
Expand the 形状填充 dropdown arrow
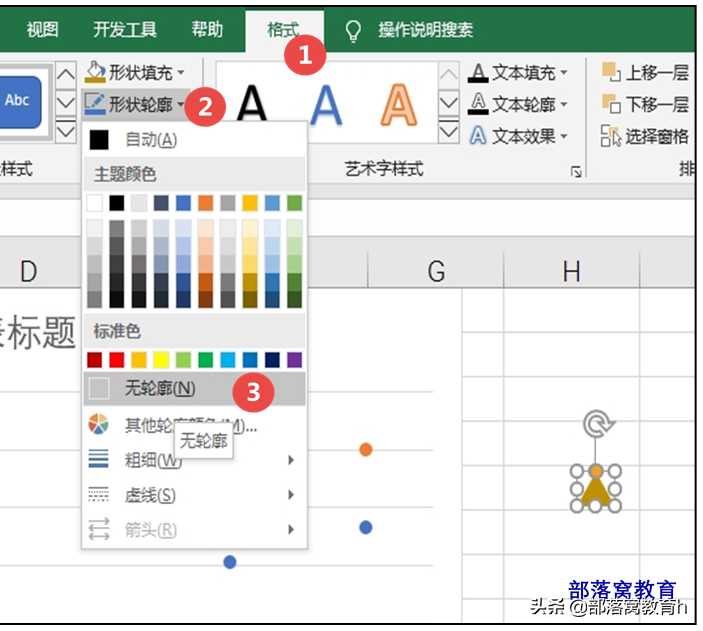pos(181,72)
